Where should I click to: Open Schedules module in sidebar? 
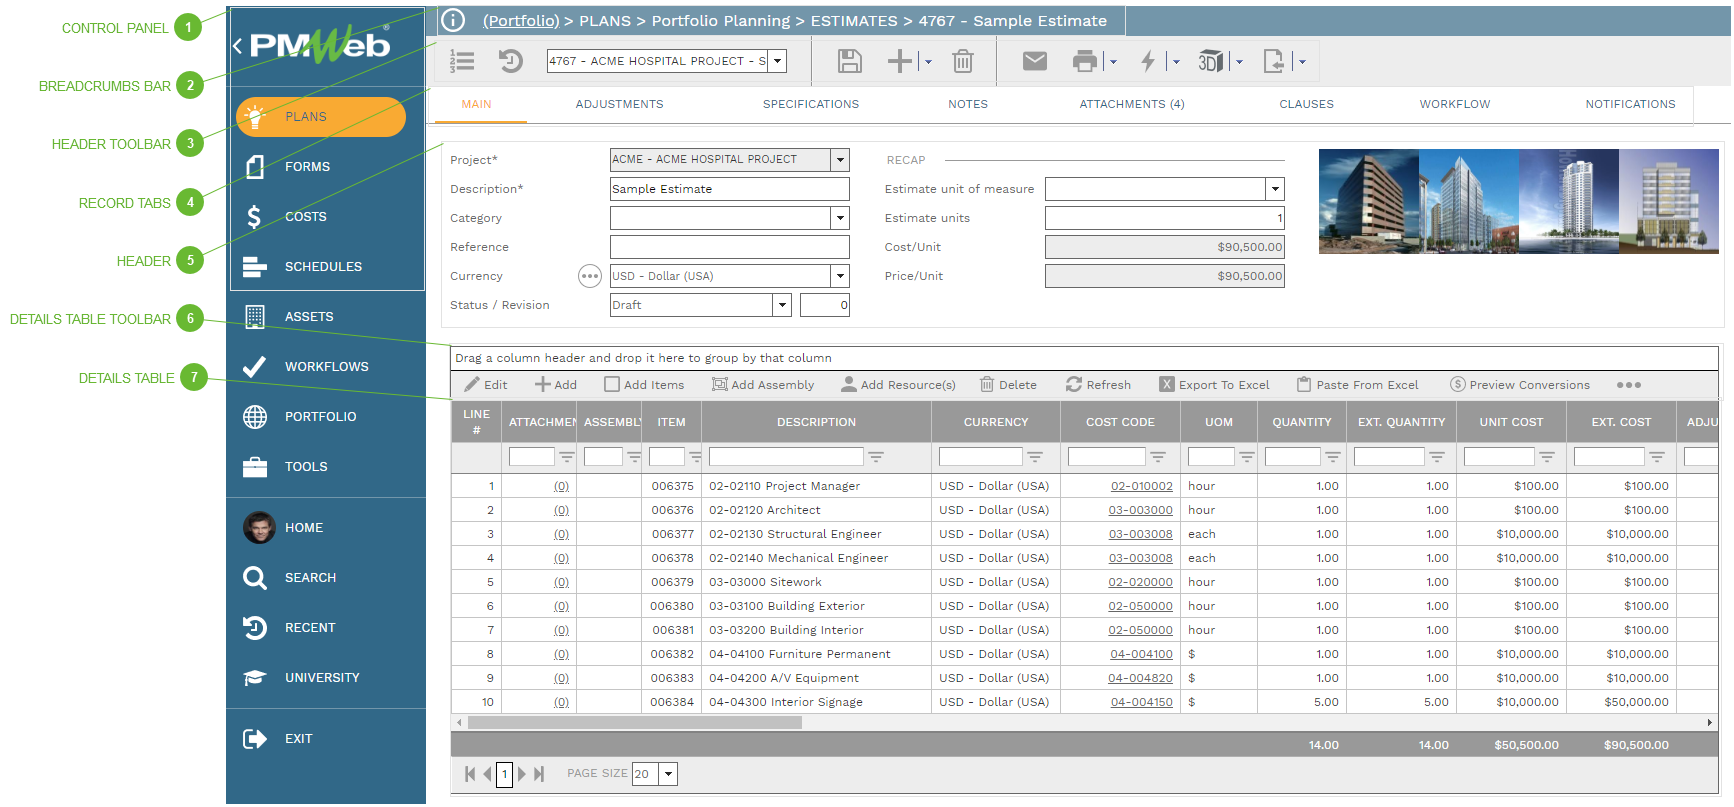(x=325, y=267)
